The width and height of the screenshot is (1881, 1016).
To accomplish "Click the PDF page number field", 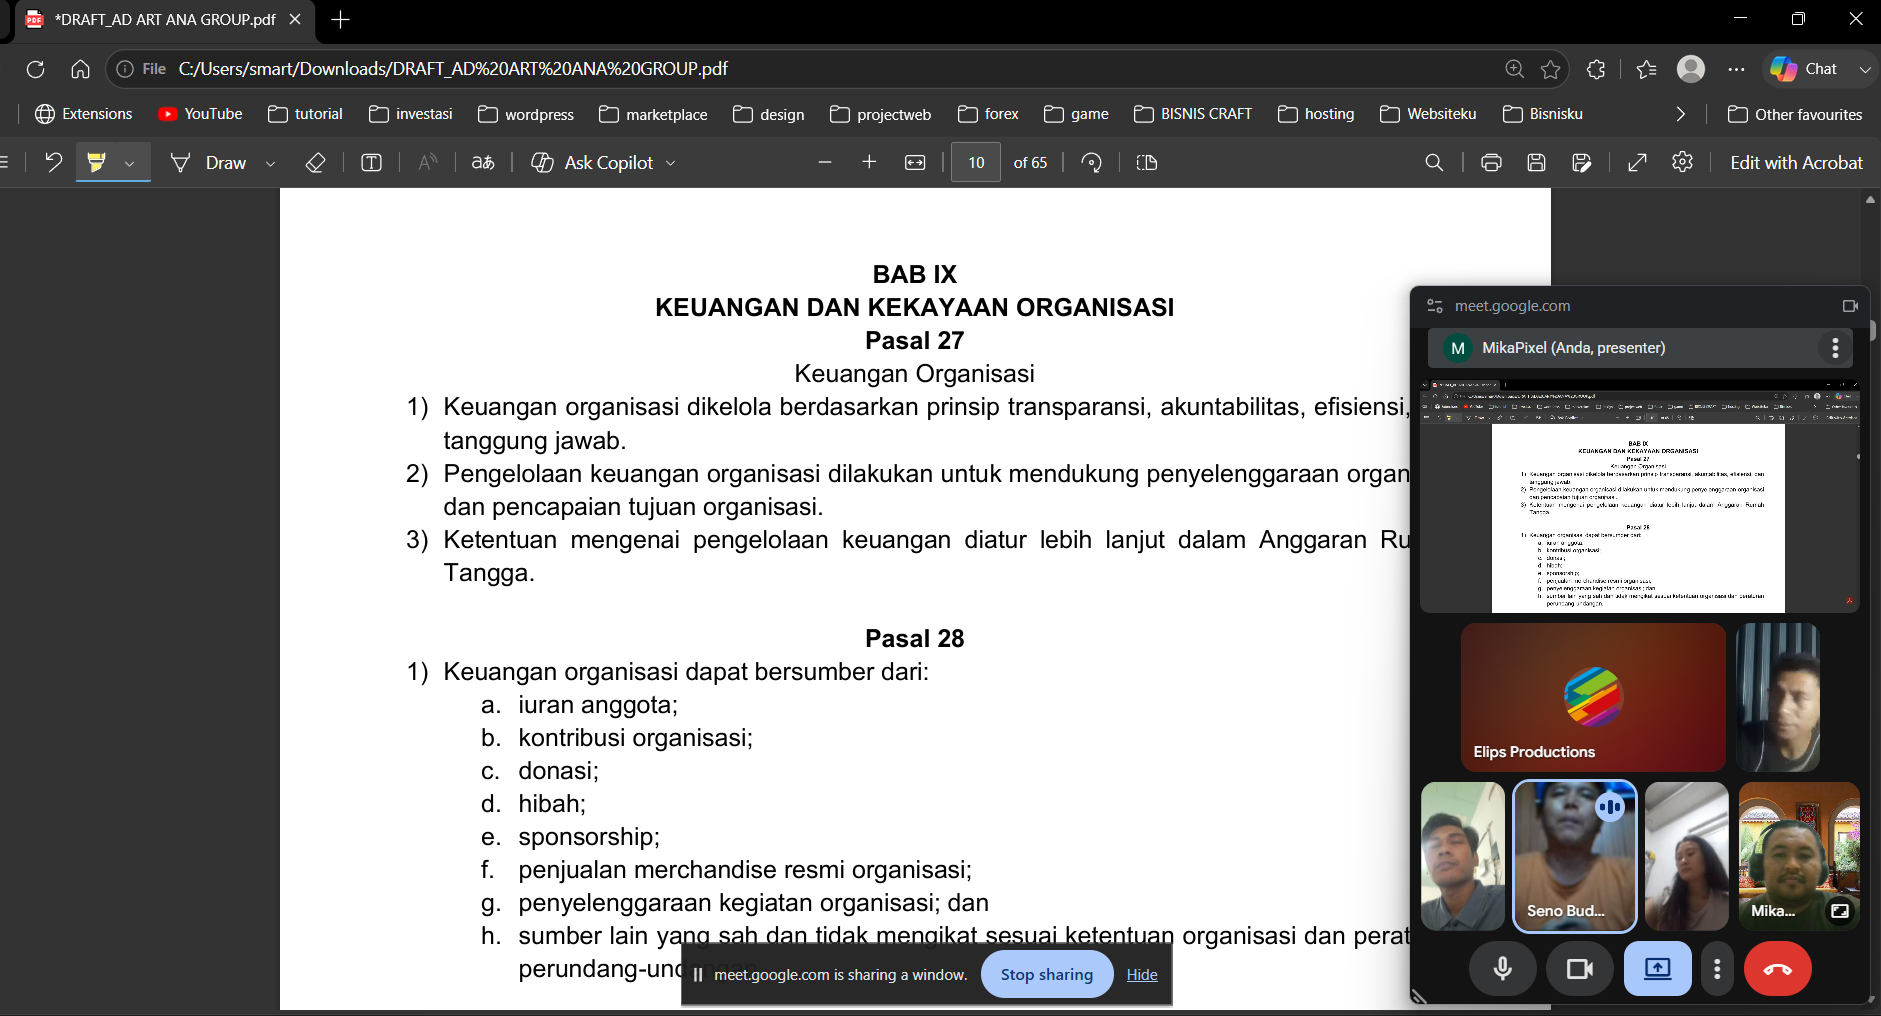I will click(x=976, y=162).
